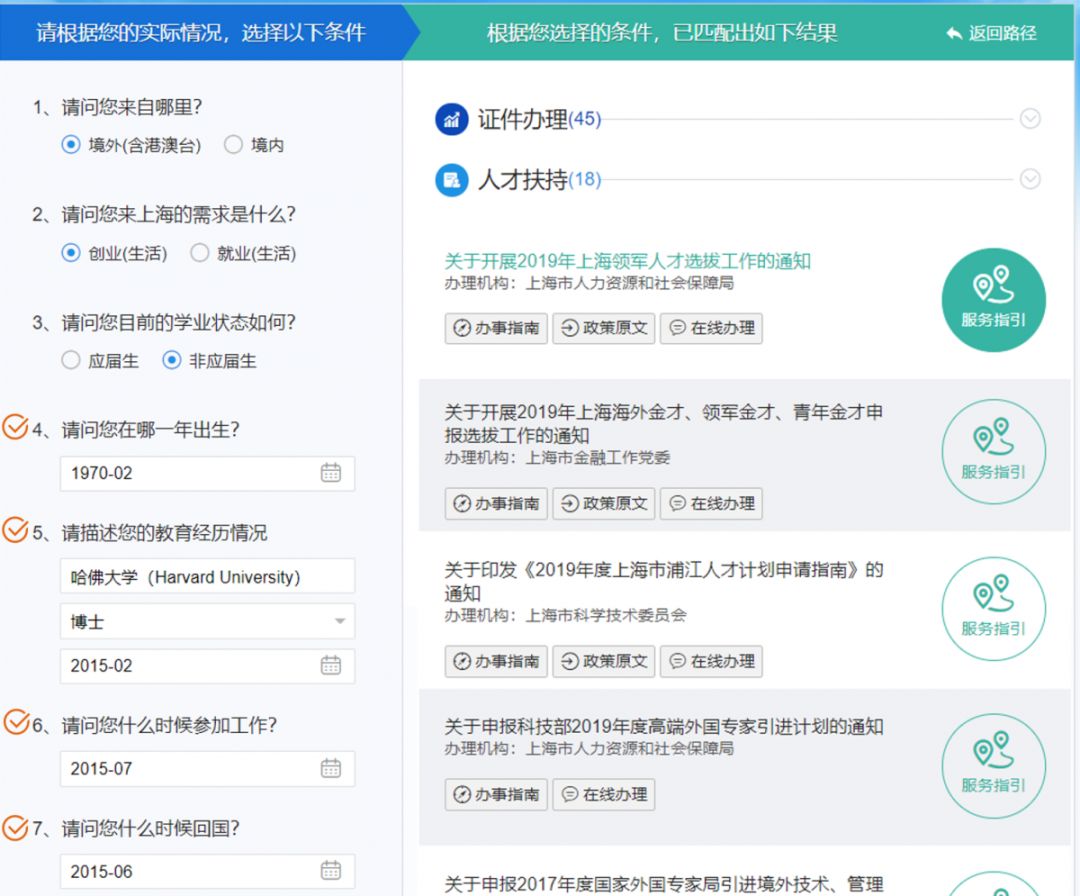Screen dimensions: 1080x896
Task: Click 办事指南 under 高端外国专家引进计划 notice
Action: coord(496,795)
